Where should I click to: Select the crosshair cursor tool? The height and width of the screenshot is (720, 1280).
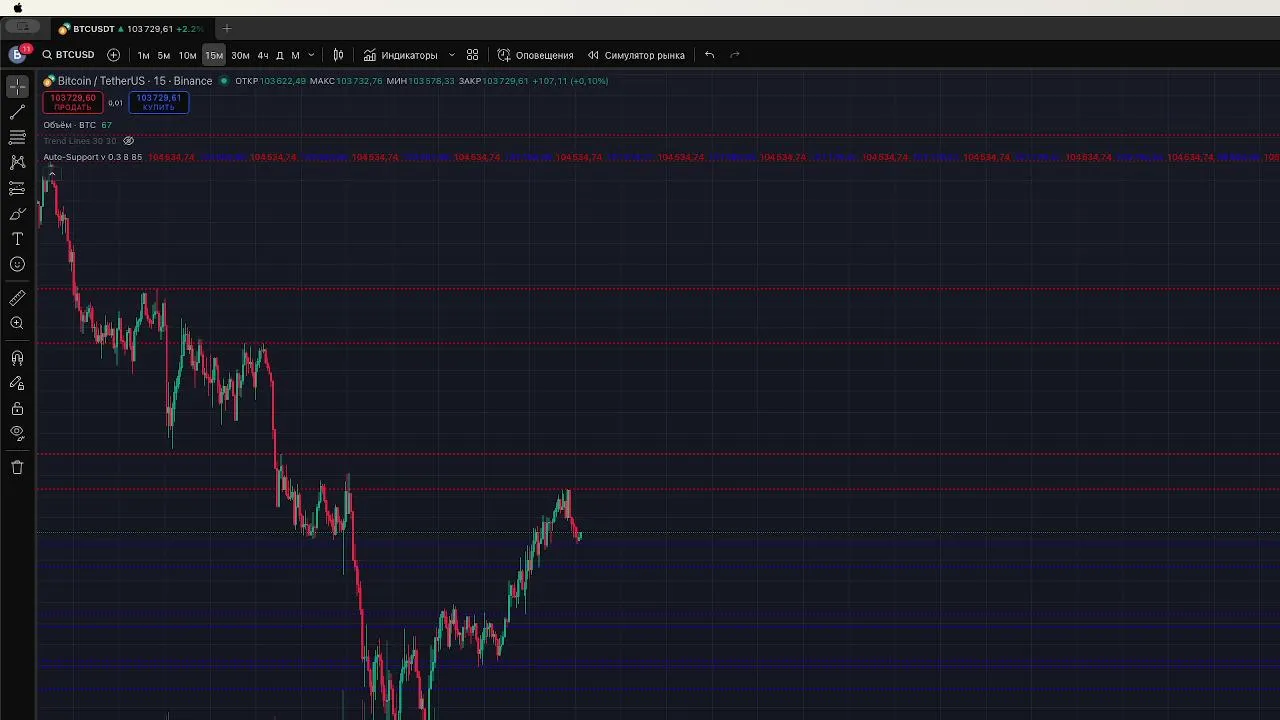17,86
